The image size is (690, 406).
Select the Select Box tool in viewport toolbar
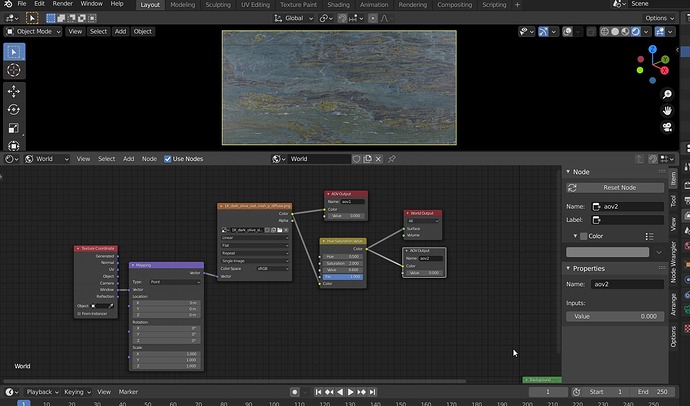14,52
